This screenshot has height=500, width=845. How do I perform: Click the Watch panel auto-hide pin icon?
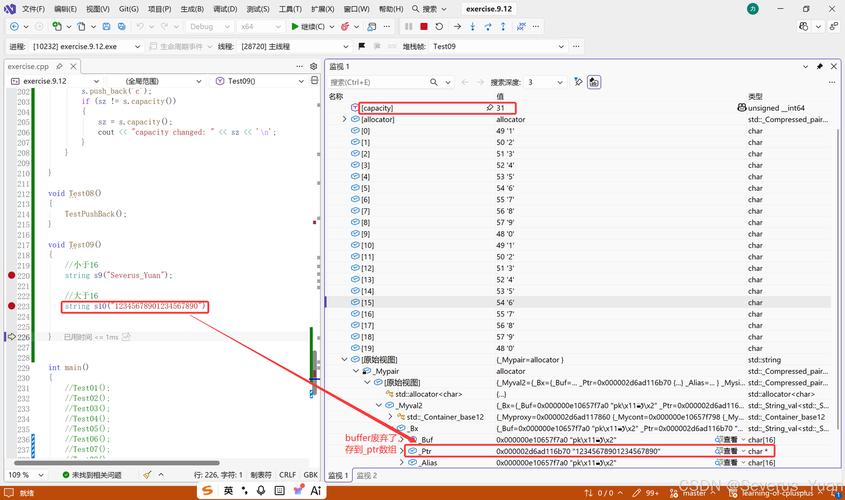pos(819,66)
